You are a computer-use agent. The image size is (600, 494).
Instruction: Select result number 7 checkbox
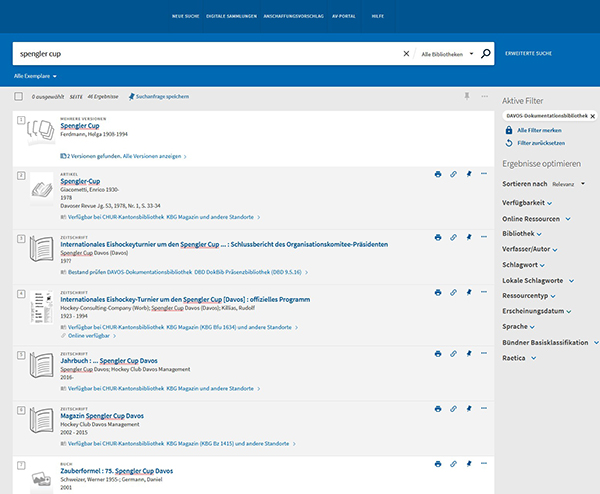[x=21, y=465]
